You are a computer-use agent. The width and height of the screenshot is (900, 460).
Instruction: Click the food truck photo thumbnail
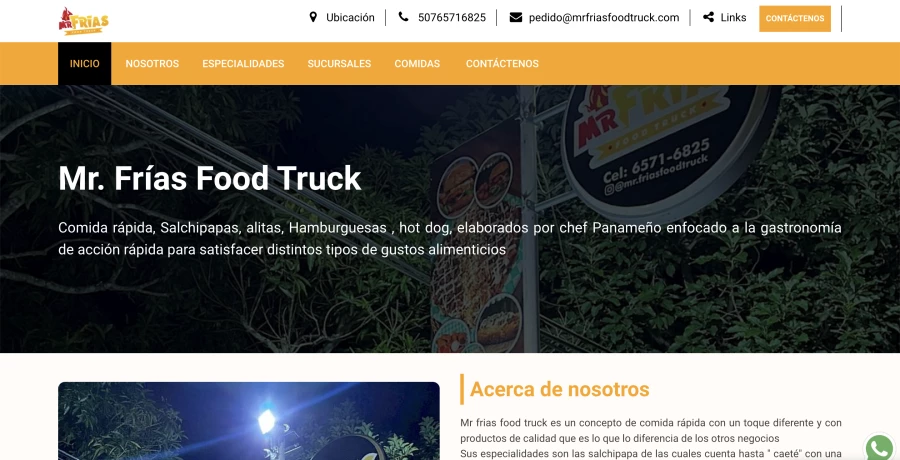click(x=249, y=421)
